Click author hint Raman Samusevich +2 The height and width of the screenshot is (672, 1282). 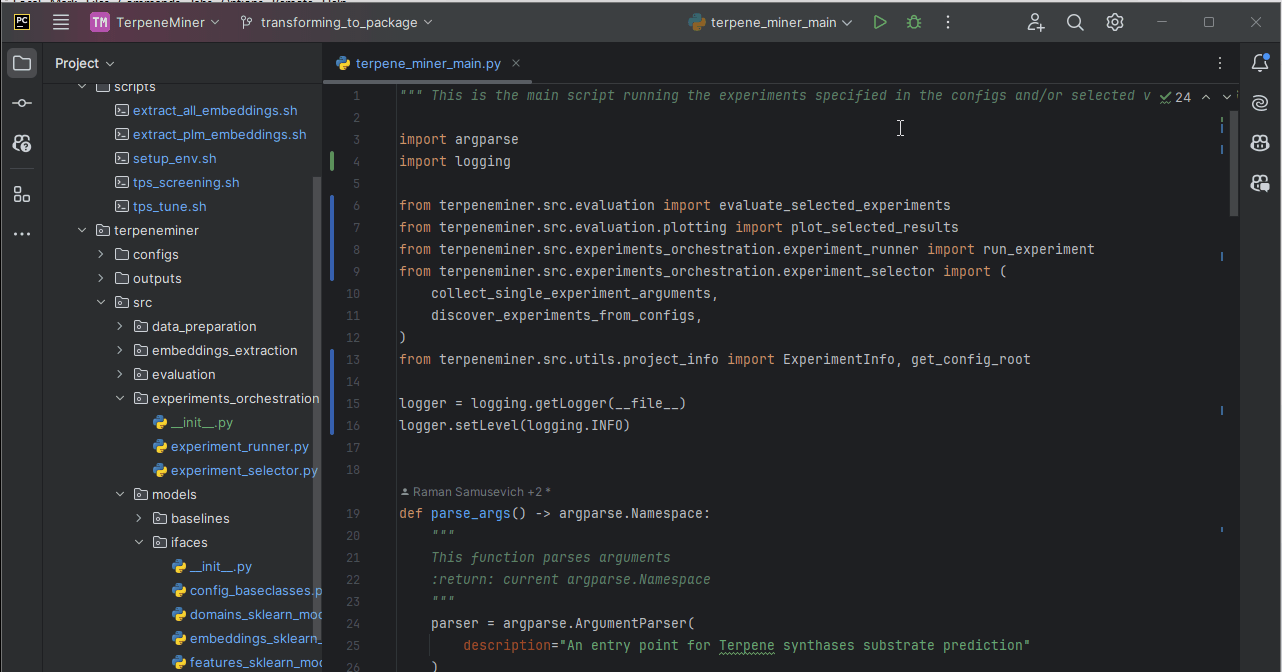(x=476, y=492)
